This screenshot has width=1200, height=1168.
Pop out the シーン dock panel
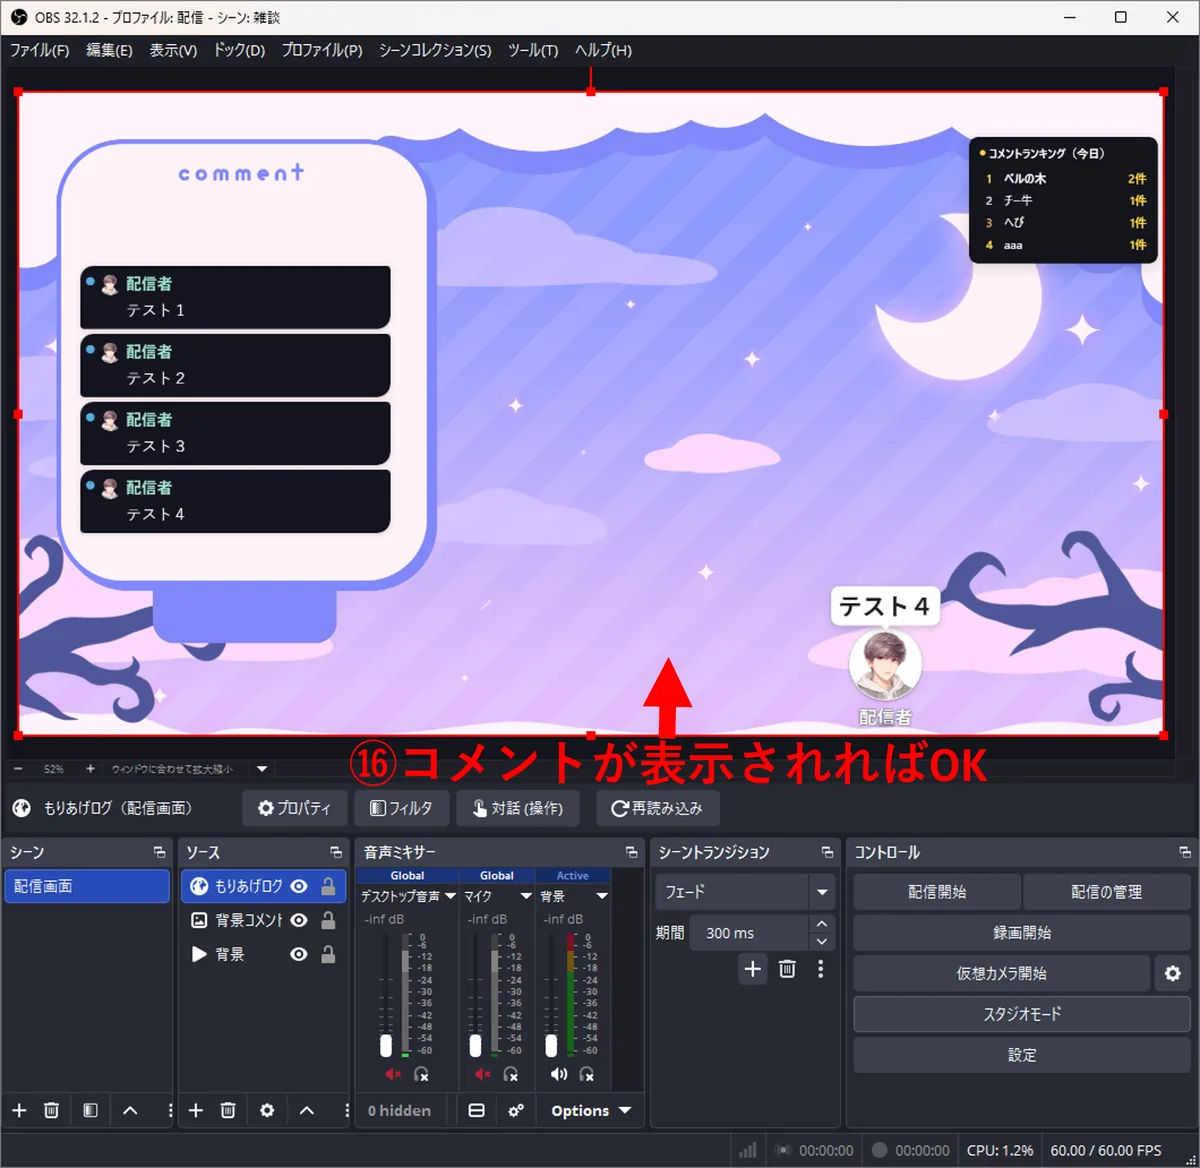click(160, 852)
